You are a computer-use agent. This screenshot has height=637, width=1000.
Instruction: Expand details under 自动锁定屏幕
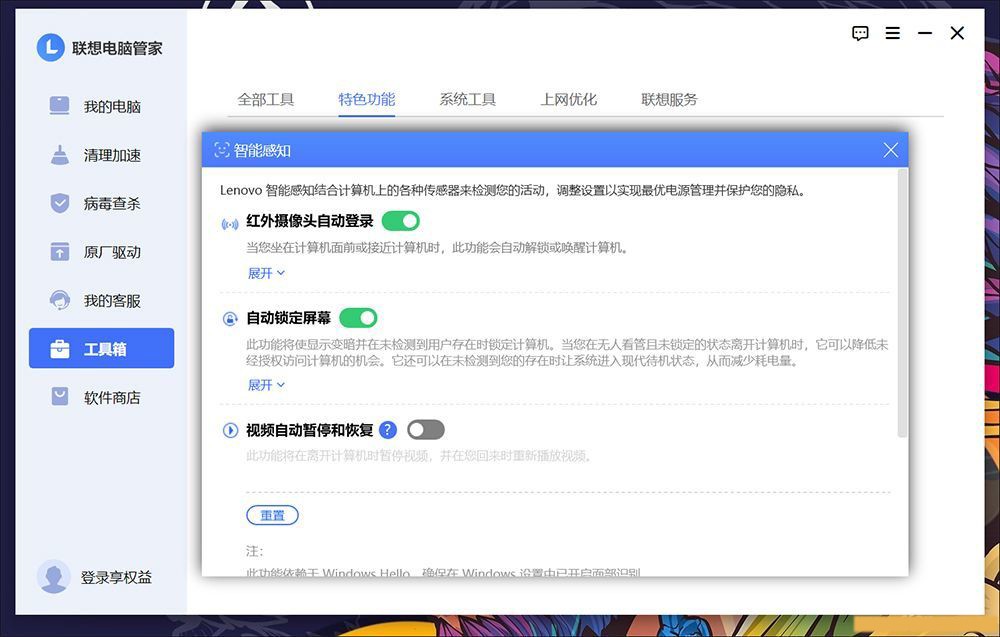pyautogui.click(x=266, y=385)
